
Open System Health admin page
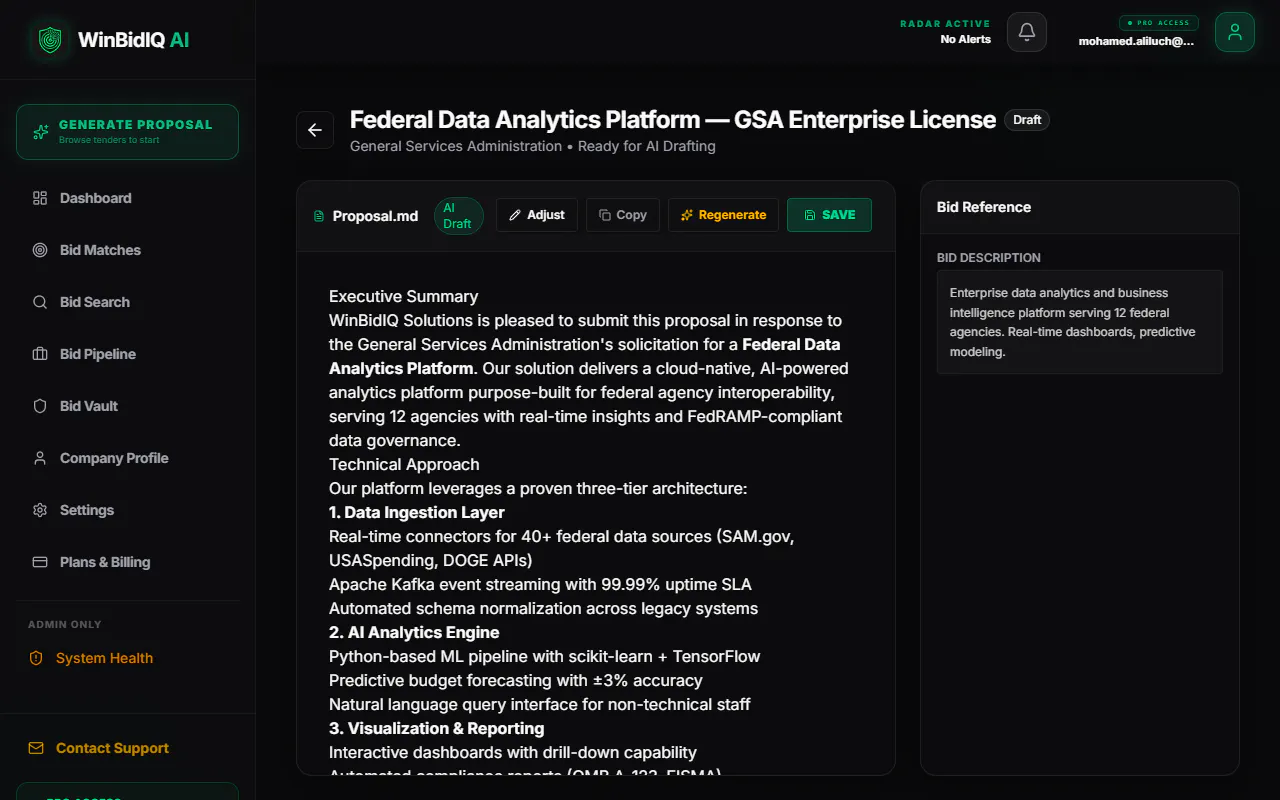click(x=104, y=658)
